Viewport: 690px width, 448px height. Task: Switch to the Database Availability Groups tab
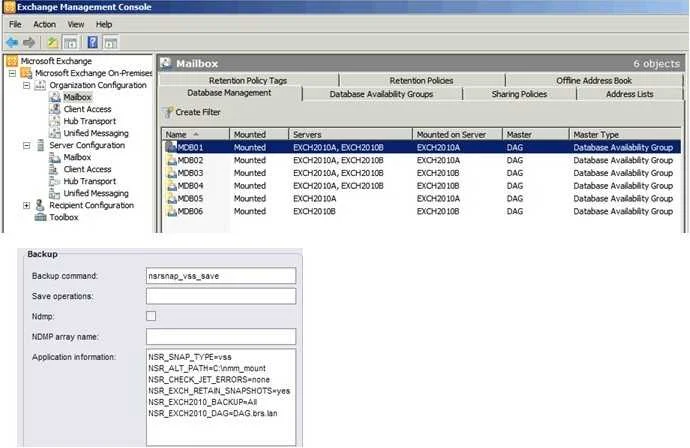pyautogui.click(x=381, y=94)
